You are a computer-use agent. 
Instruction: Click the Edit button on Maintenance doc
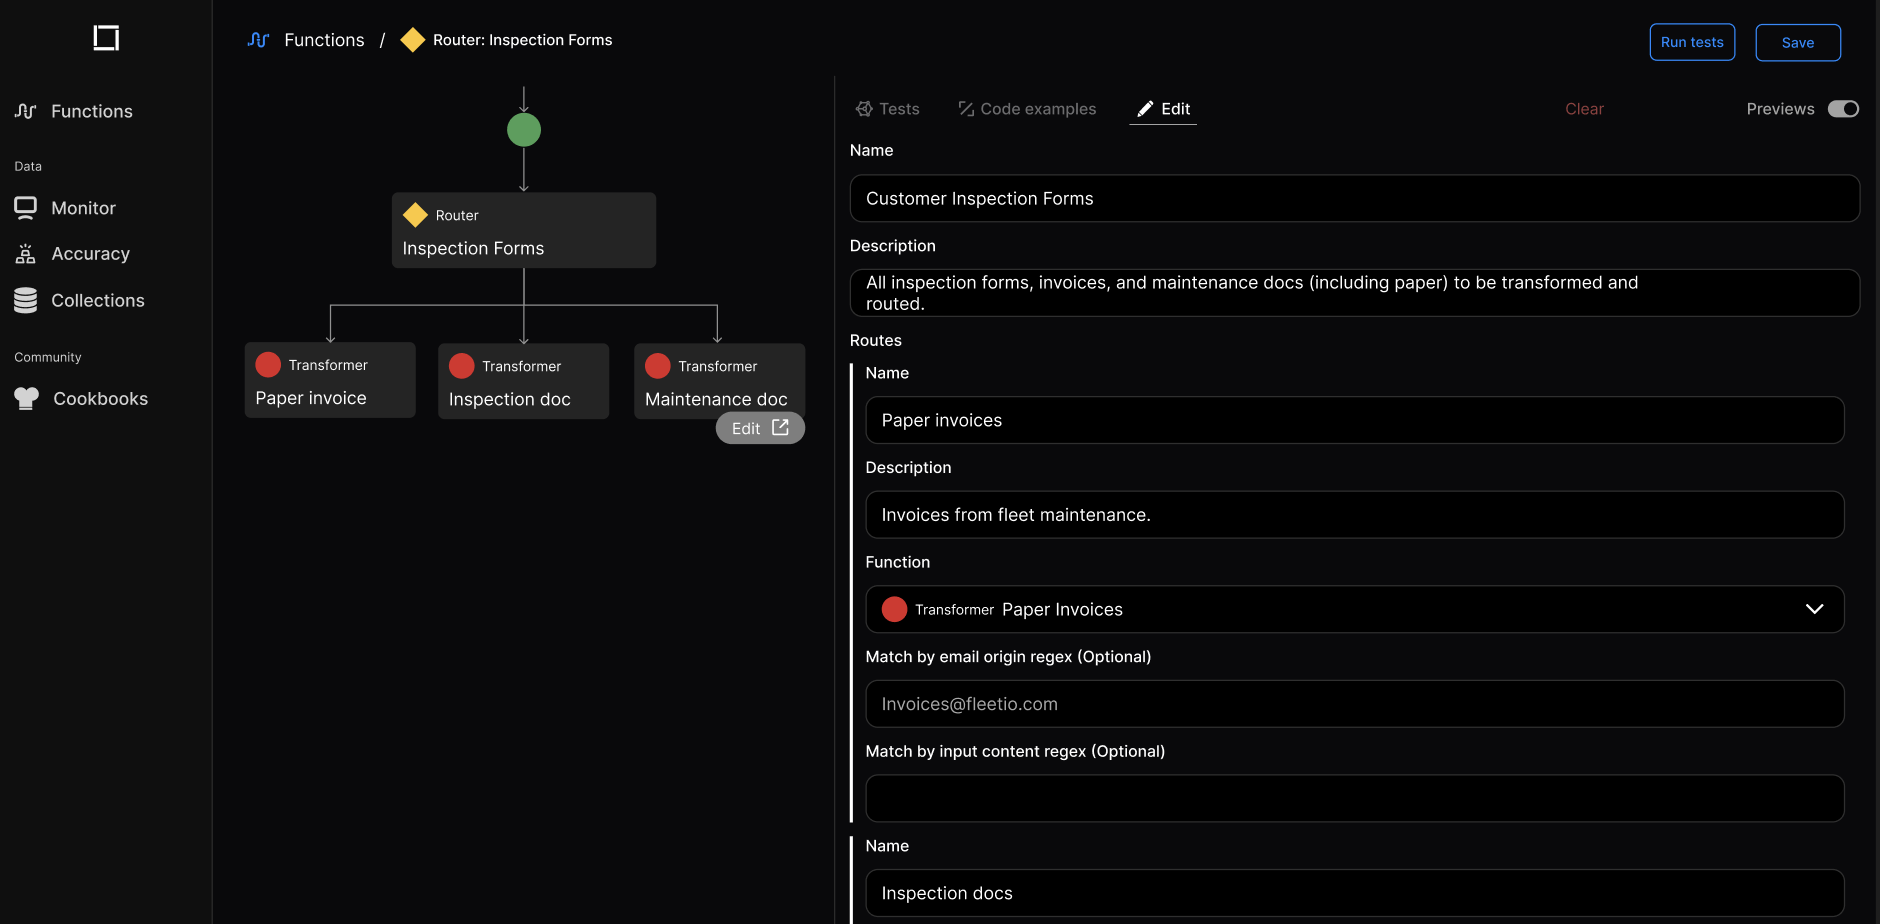click(x=760, y=428)
